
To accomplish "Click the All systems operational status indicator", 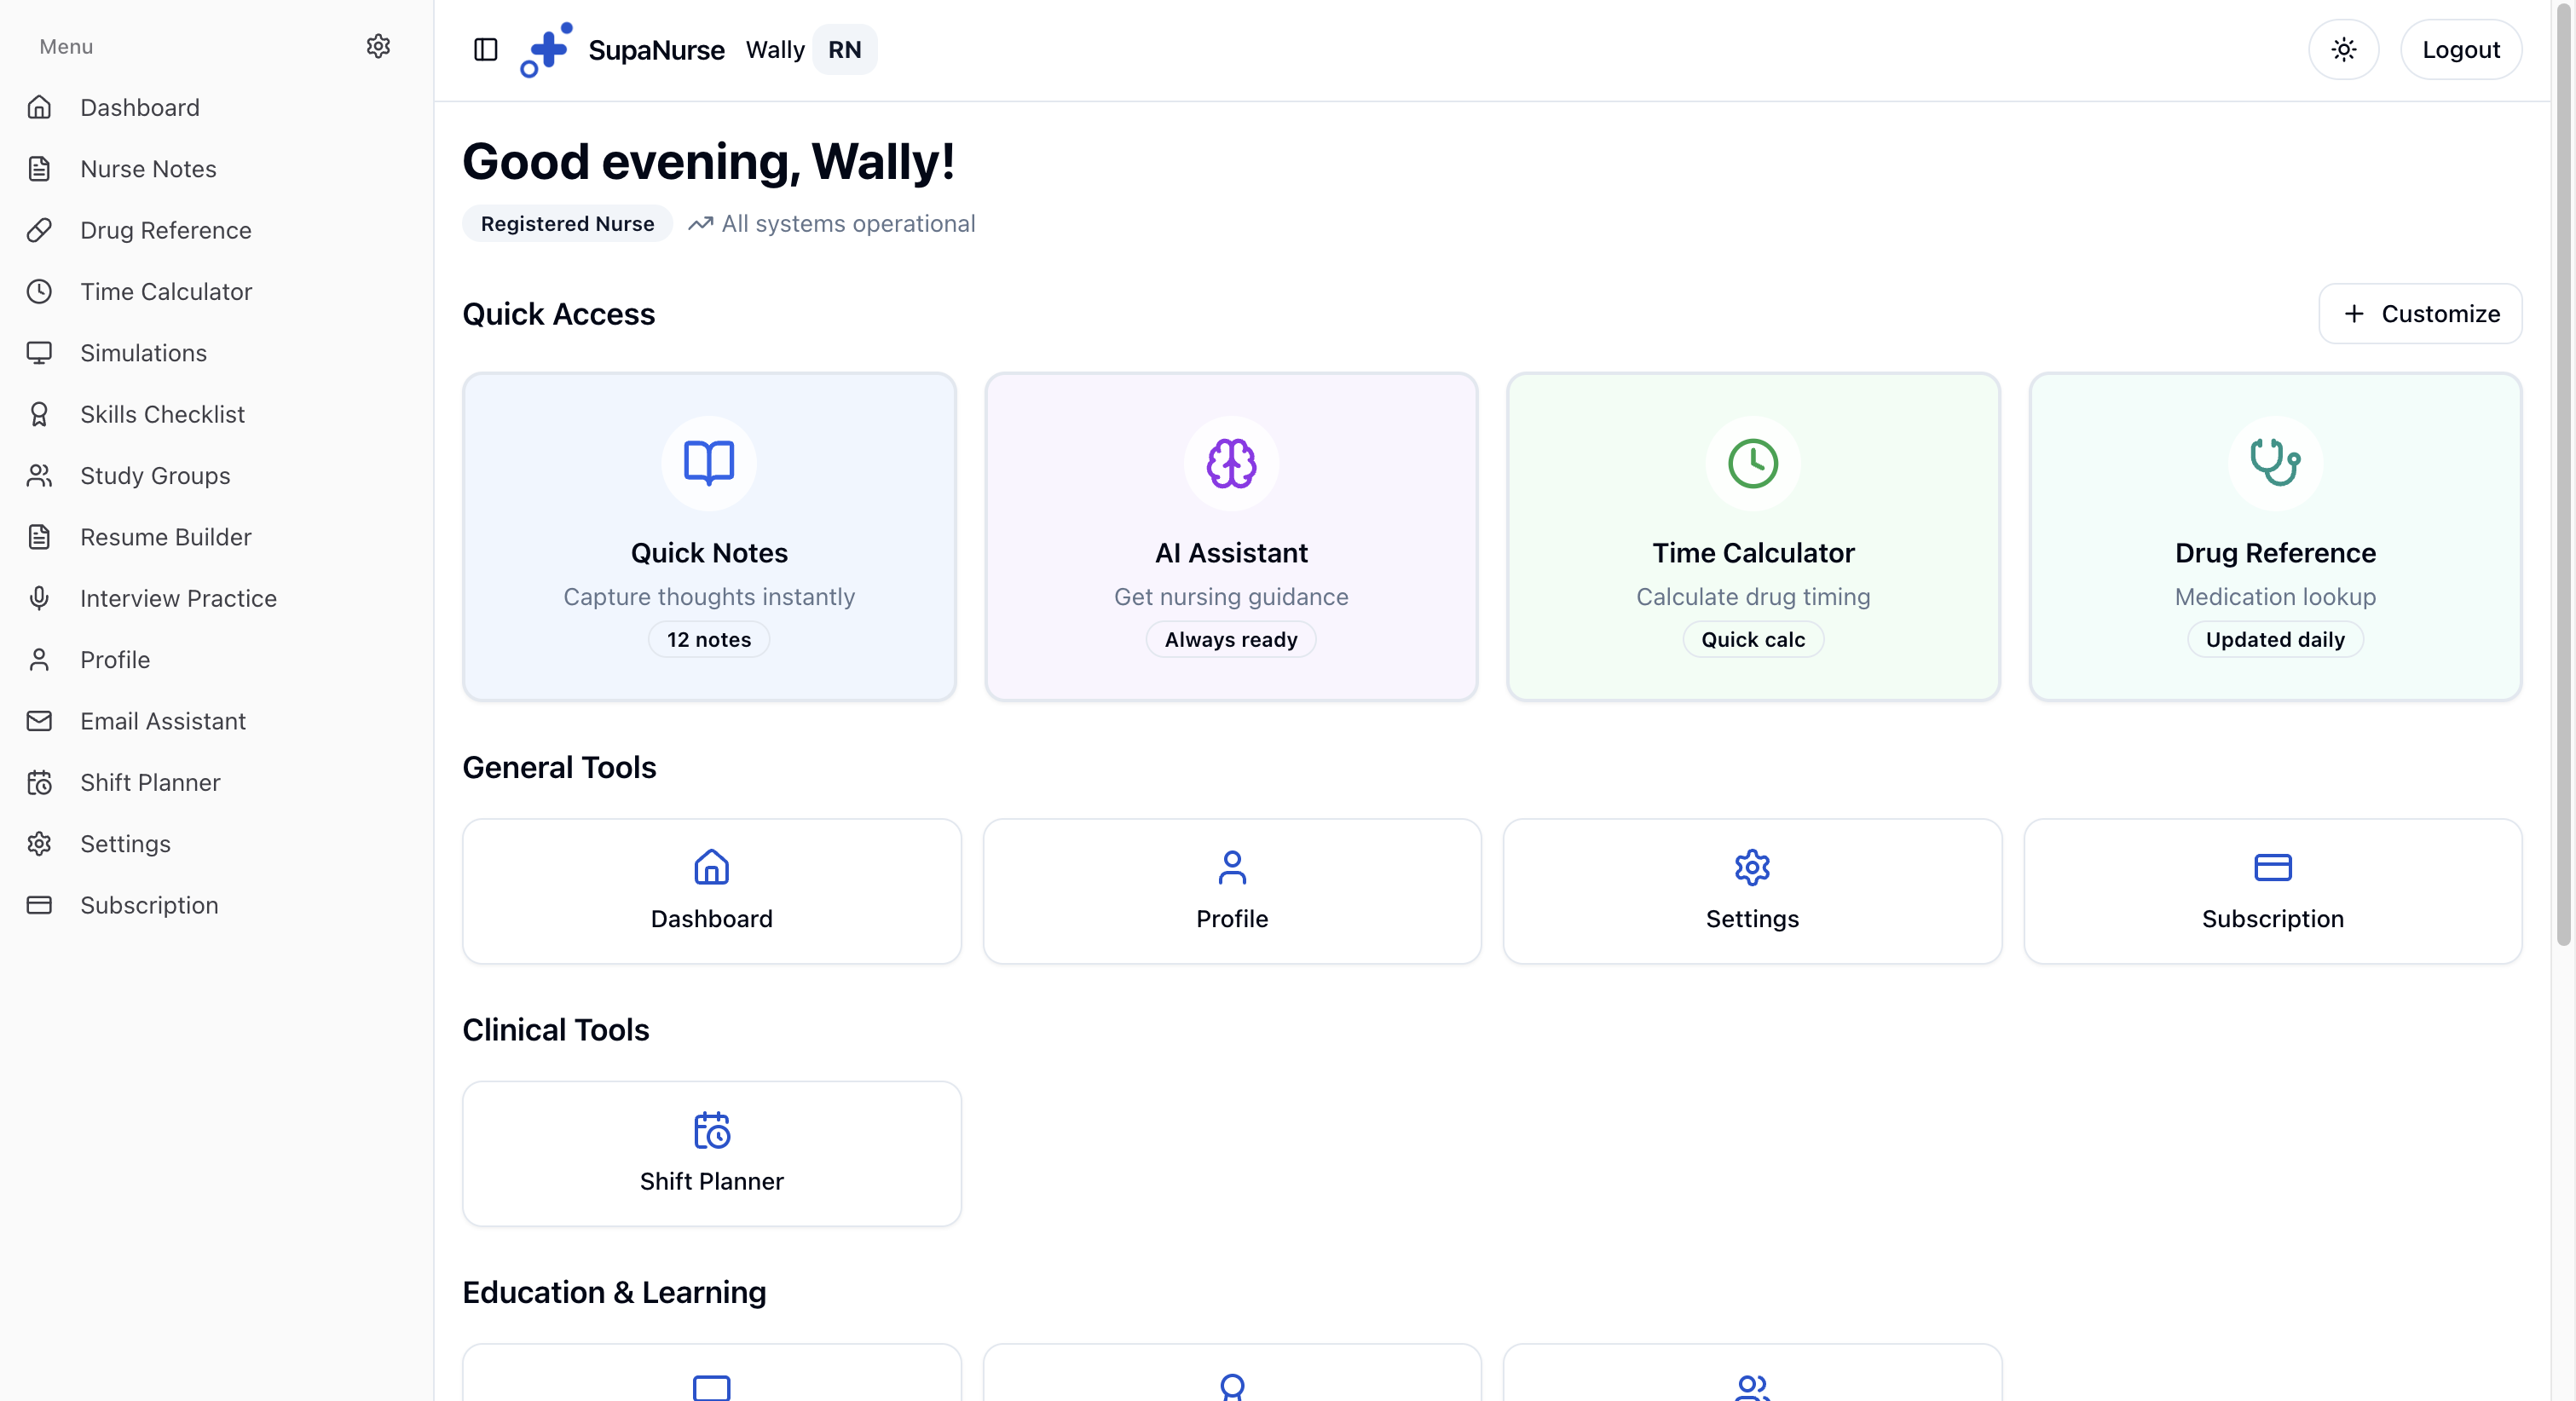I will [832, 223].
